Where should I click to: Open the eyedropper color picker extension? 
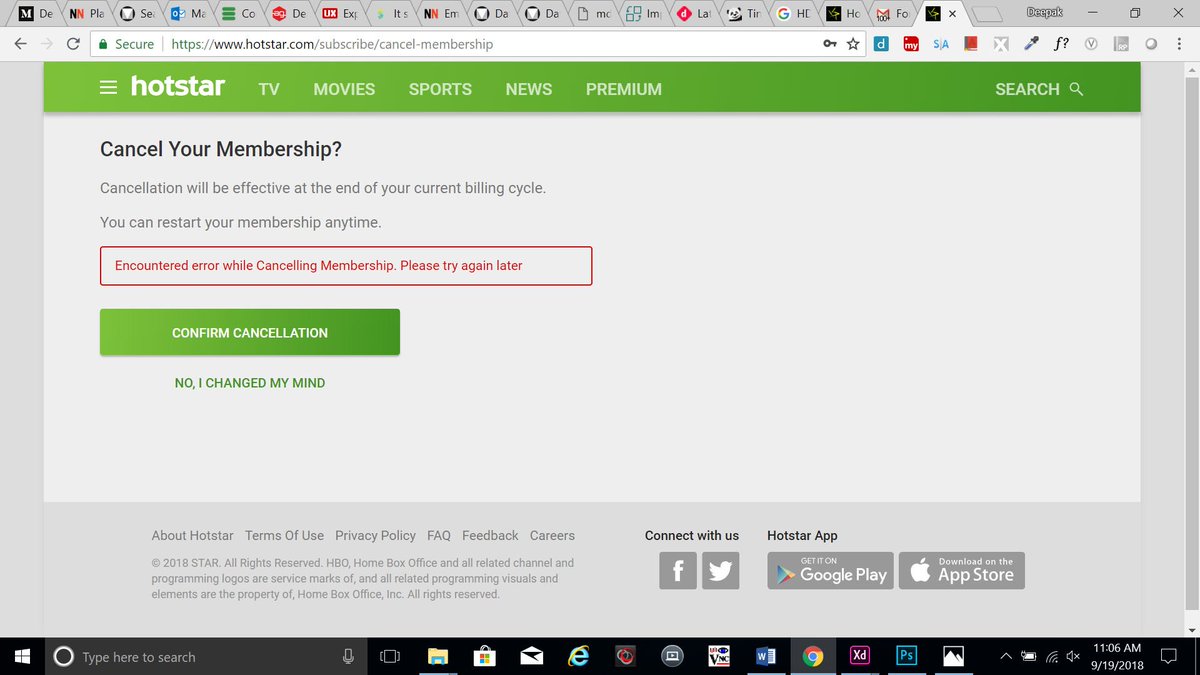[x=1030, y=44]
